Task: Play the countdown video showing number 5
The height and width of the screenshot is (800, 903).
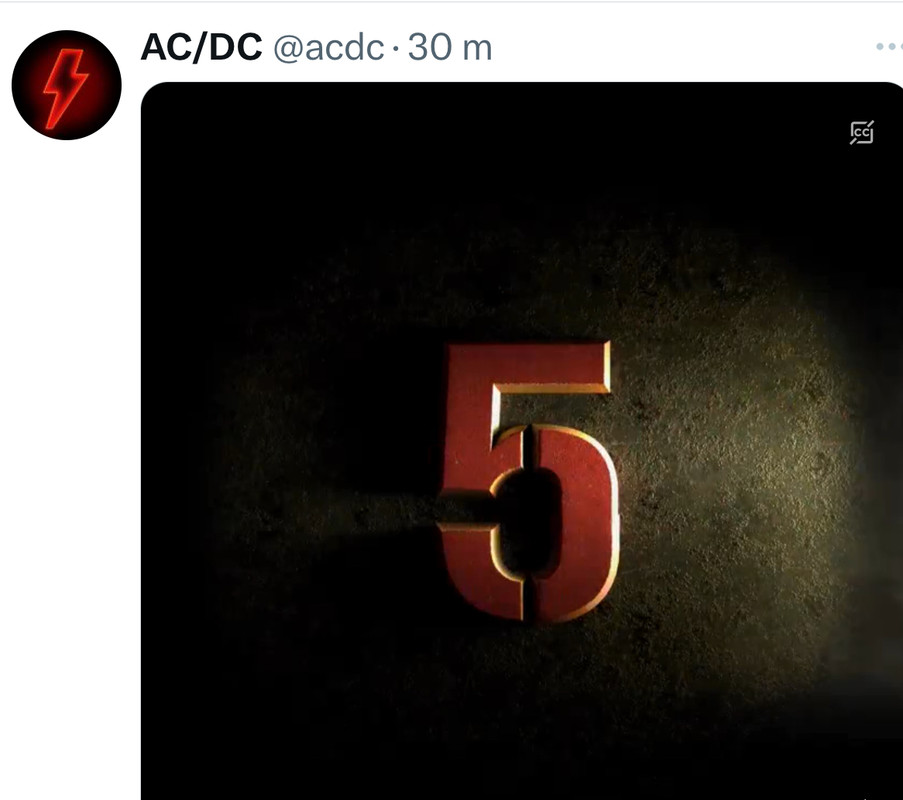Action: pyautogui.click(x=522, y=441)
